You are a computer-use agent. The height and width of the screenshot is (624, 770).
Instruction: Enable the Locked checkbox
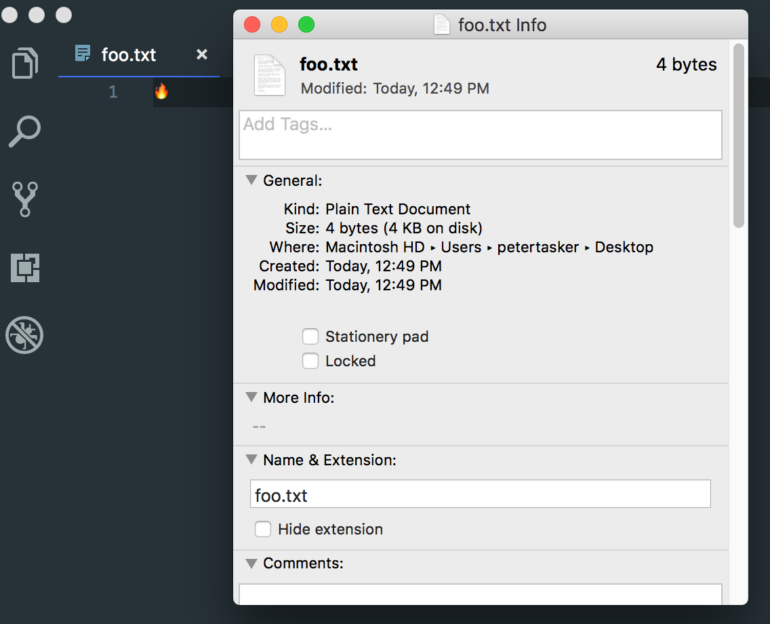(311, 361)
